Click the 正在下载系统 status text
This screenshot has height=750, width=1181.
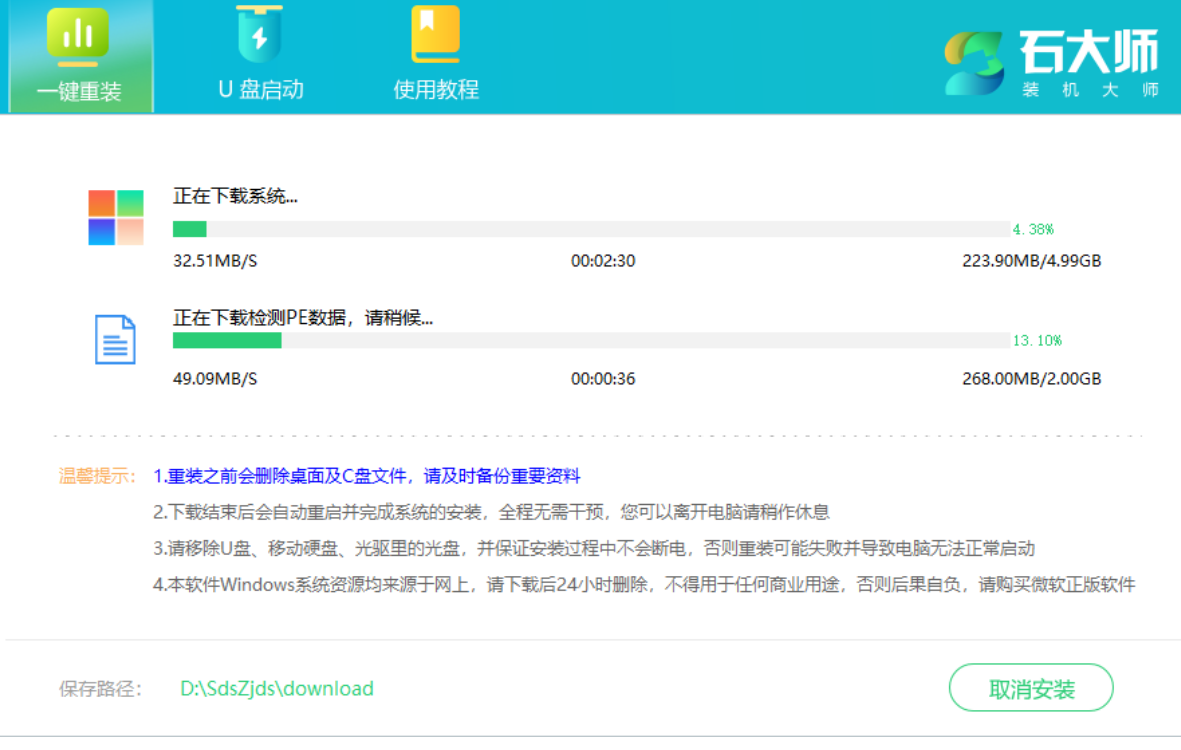tap(235, 196)
